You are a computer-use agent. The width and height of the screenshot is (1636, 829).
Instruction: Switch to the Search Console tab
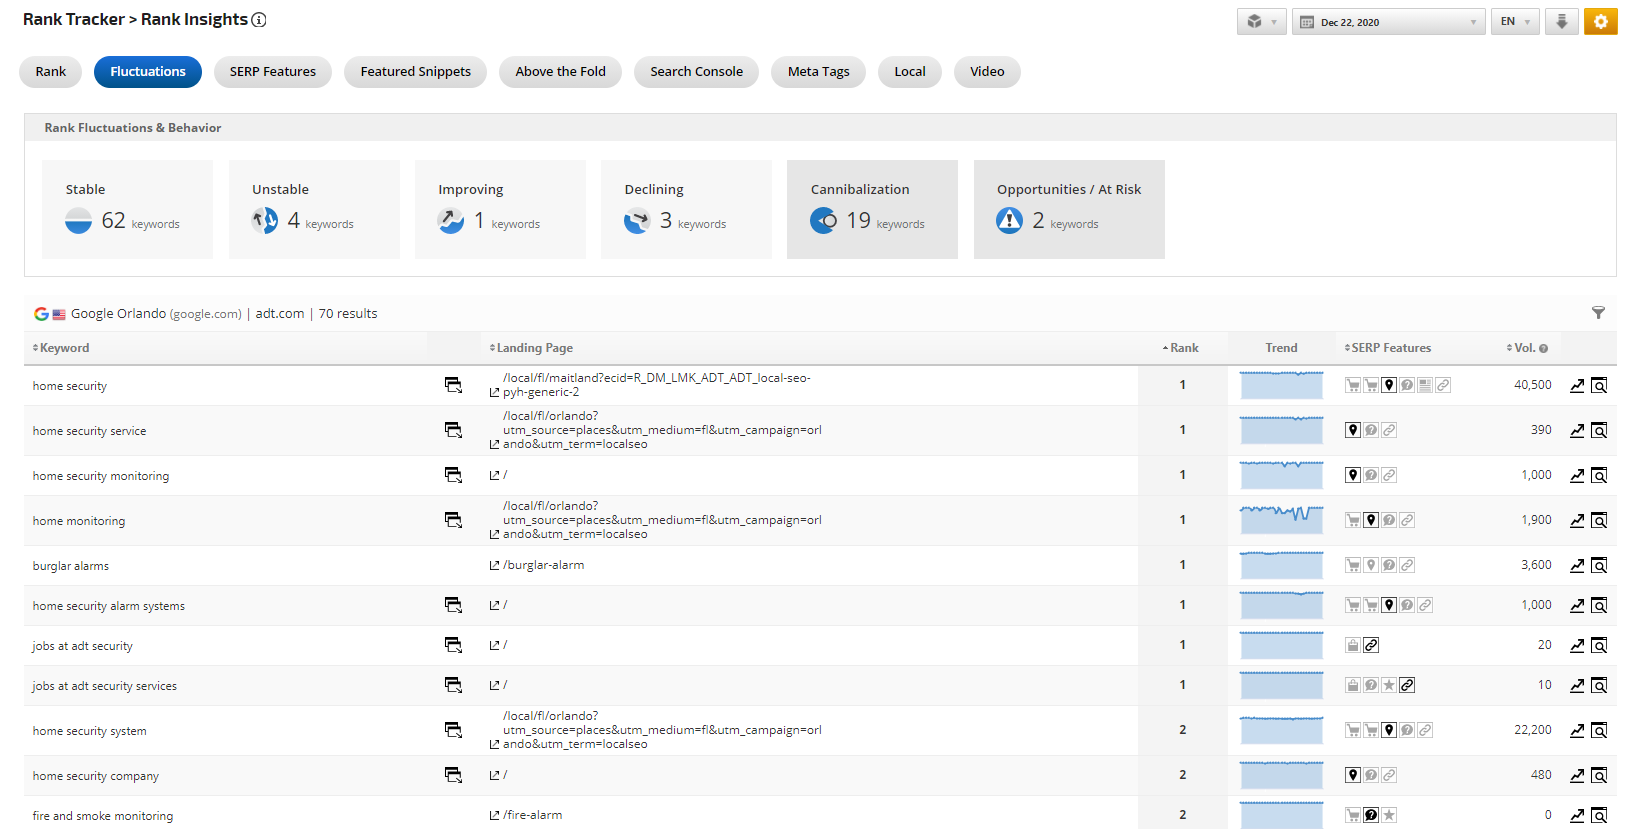pos(696,72)
